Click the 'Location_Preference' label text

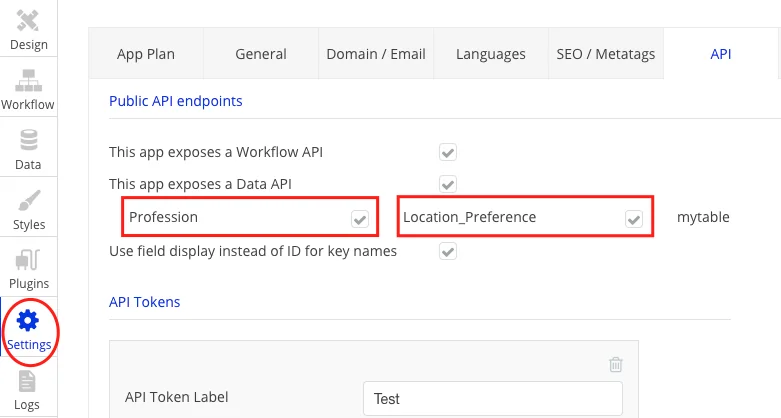click(470, 217)
